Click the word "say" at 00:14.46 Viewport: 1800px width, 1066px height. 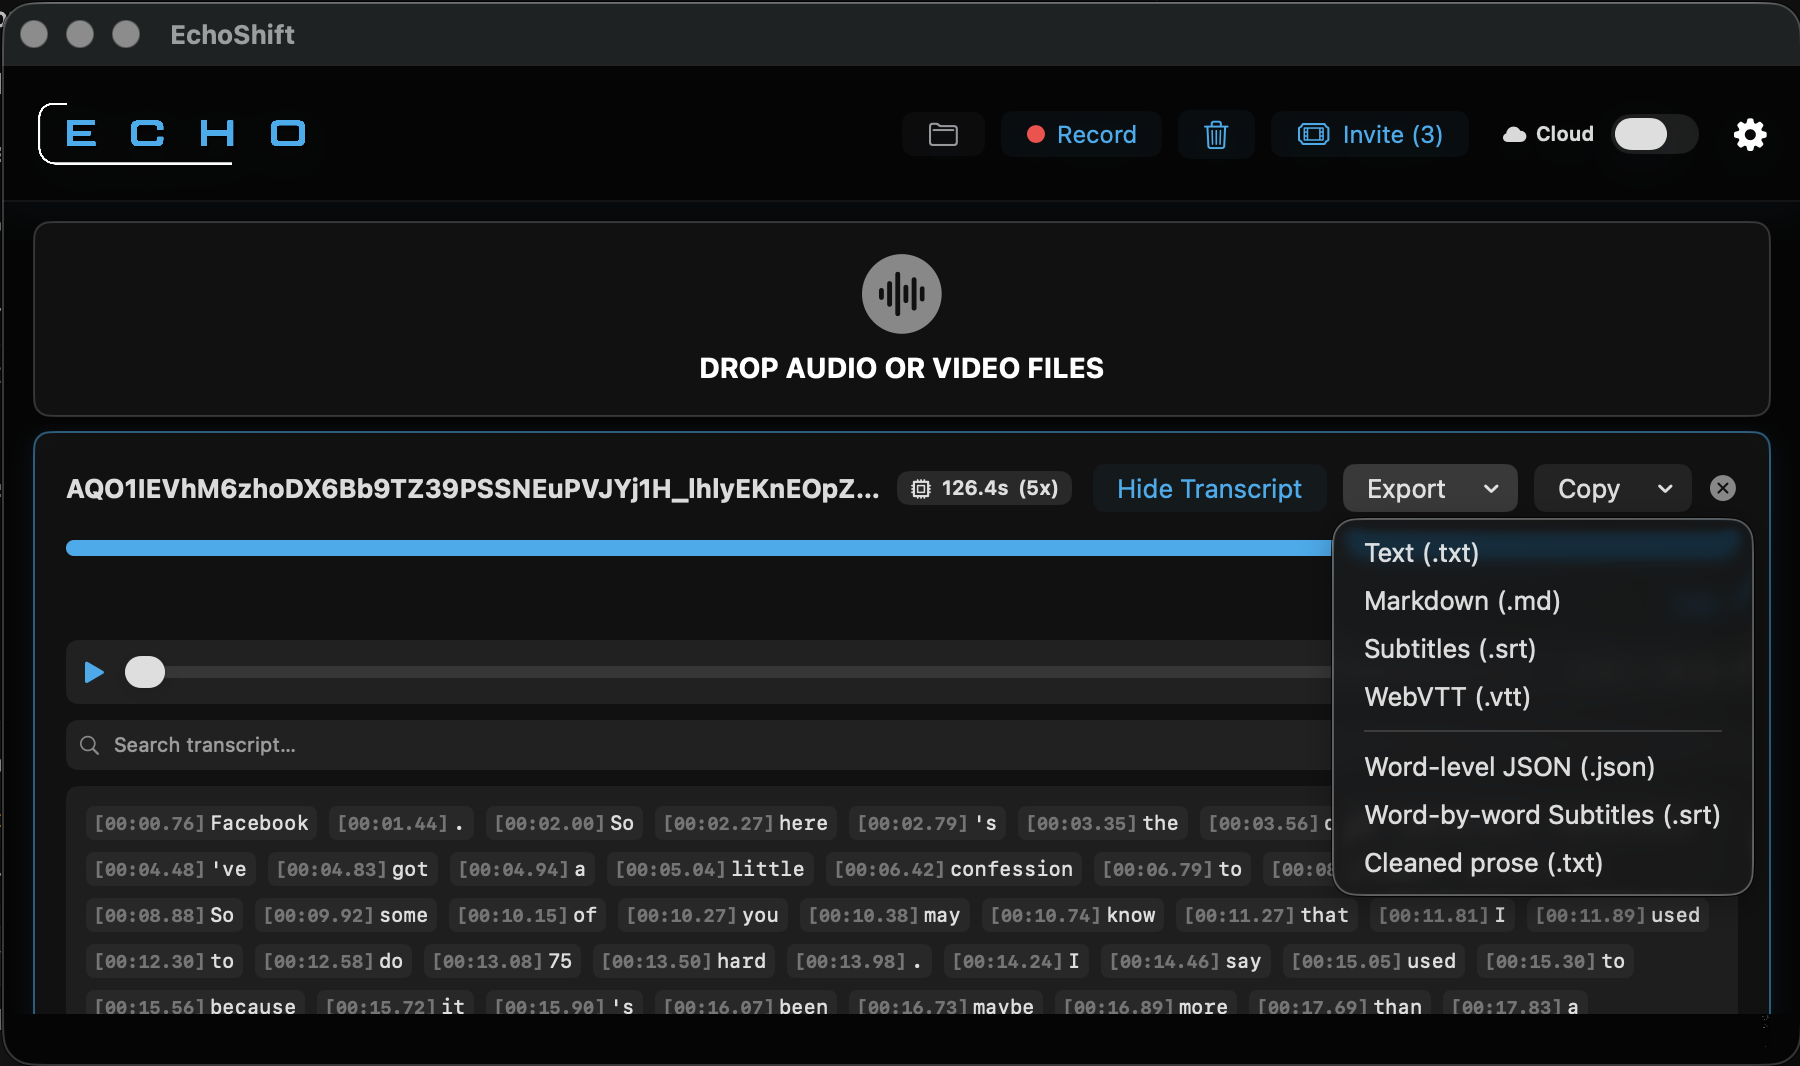[x=1185, y=961]
